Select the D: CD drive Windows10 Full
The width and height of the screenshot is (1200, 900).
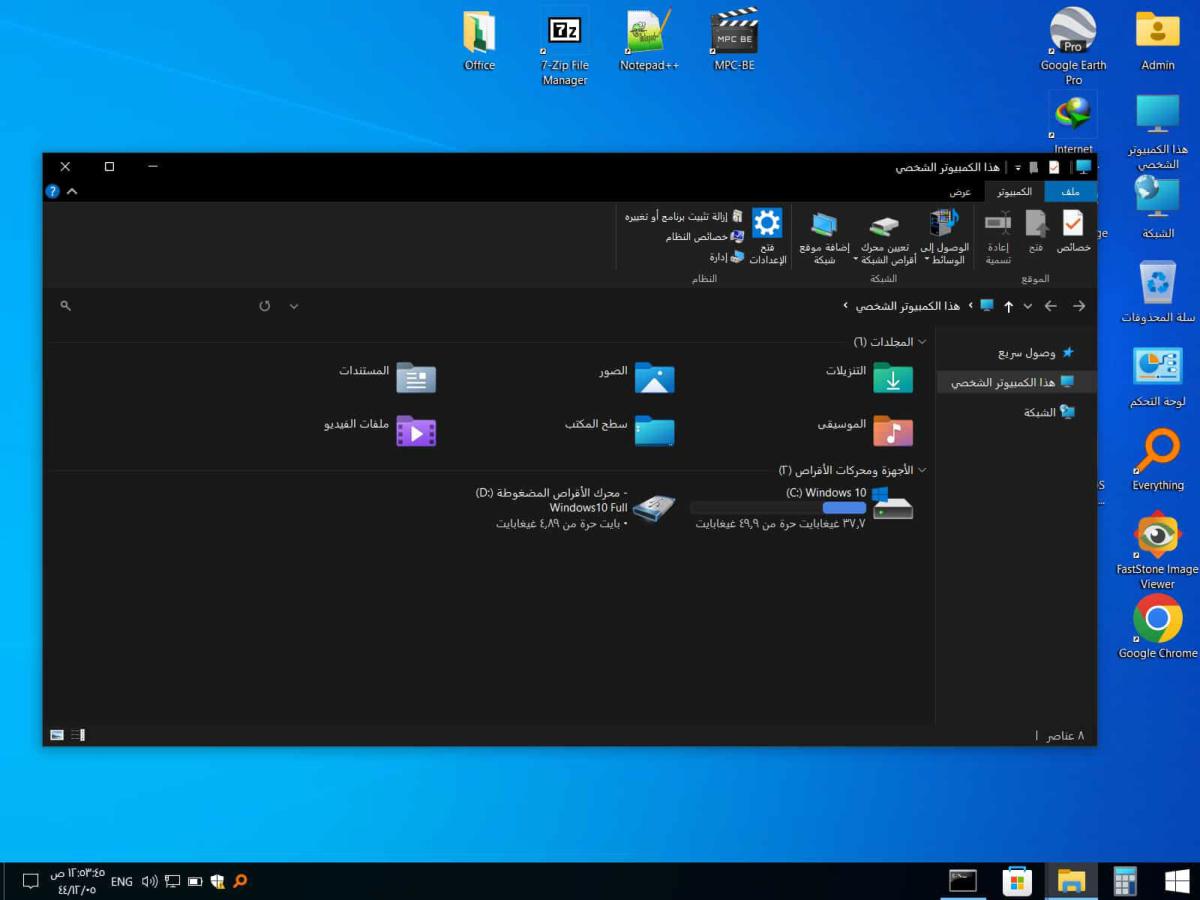click(x=653, y=508)
